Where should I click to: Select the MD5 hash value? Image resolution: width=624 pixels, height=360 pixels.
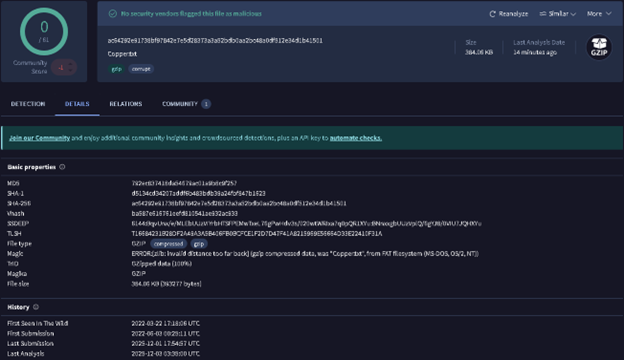[x=184, y=183]
